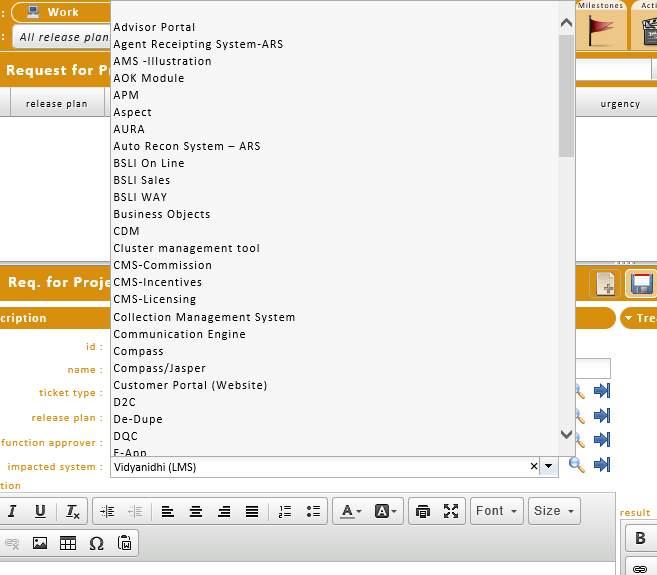
Task: Choose Collection Management System option
Action: pyautogui.click(x=204, y=317)
